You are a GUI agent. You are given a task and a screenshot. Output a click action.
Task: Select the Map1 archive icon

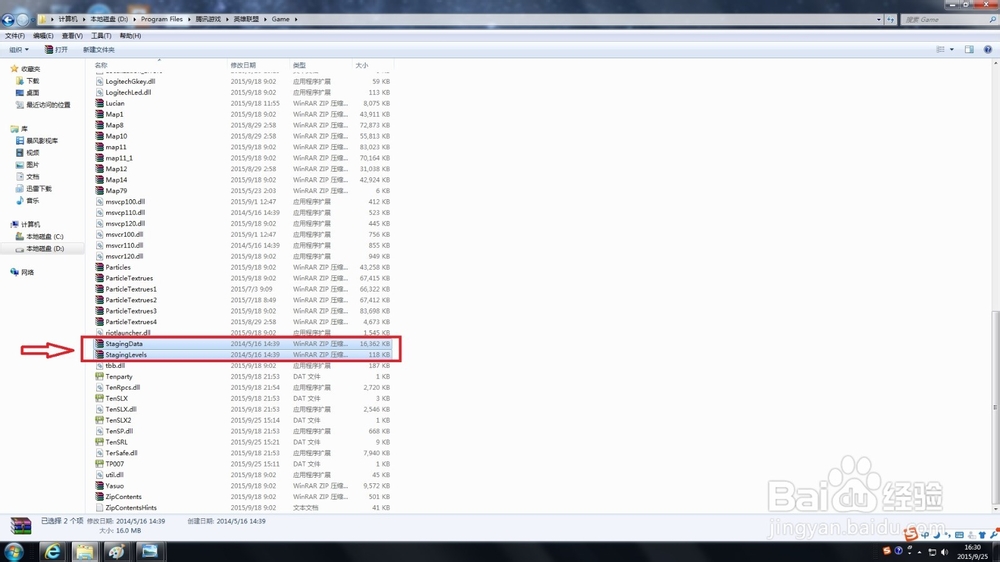99,114
